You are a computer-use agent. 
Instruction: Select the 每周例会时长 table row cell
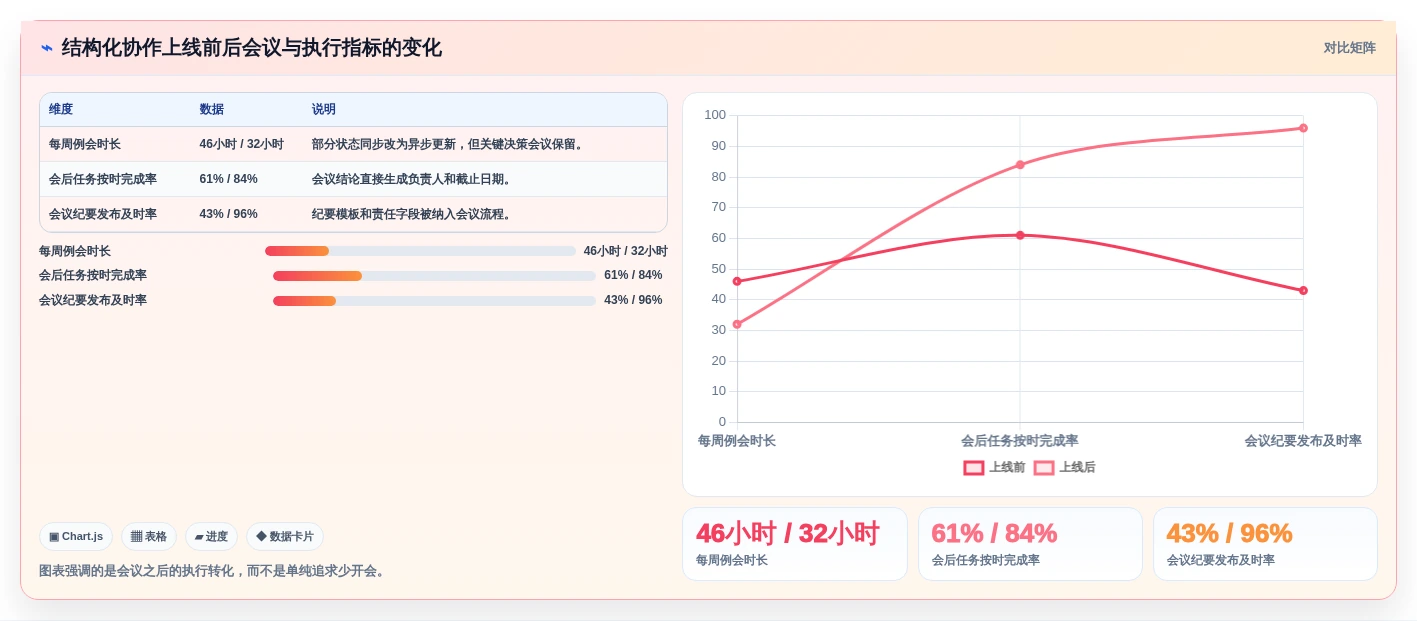(115, 144)
